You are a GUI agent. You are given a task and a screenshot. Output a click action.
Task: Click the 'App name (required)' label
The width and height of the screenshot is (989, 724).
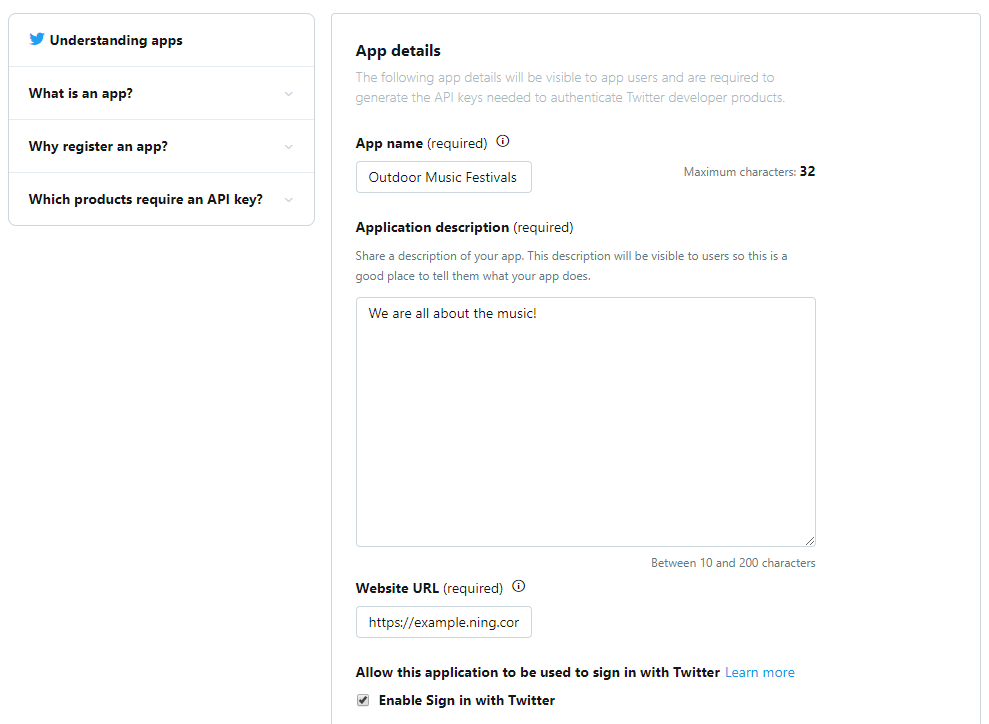pos(421,143)
